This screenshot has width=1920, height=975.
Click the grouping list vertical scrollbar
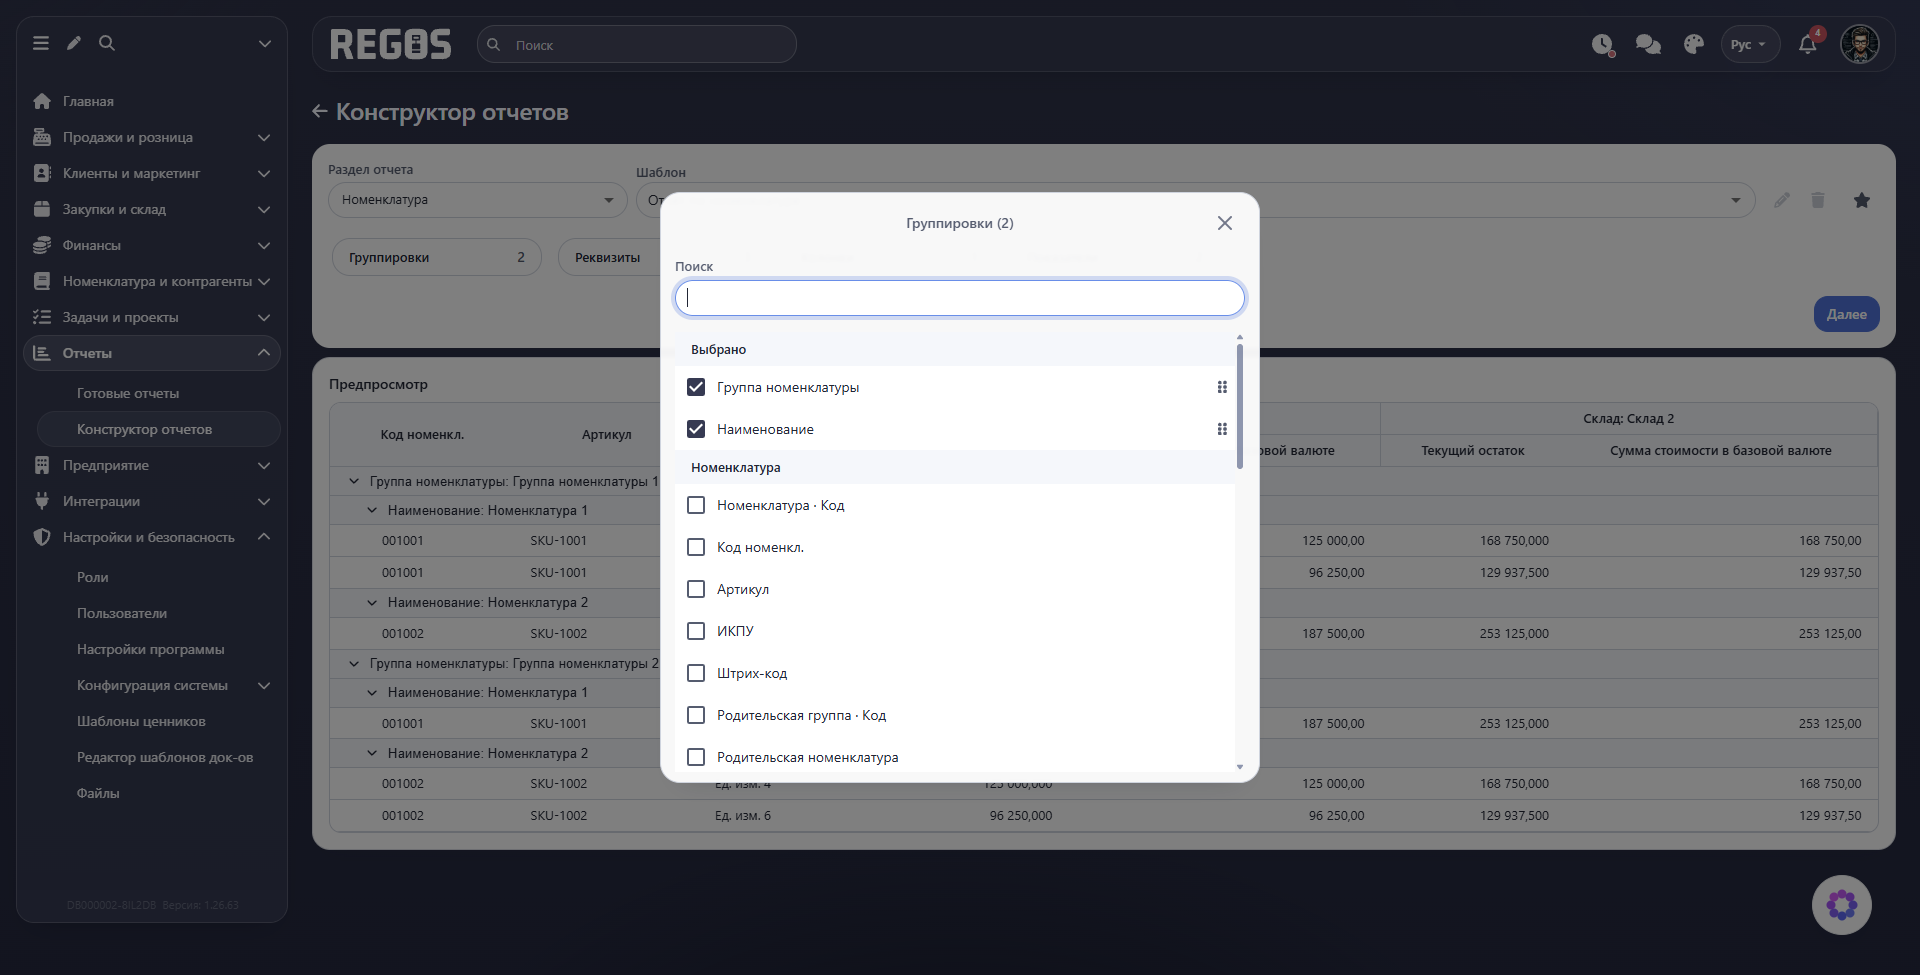[x=1240, y=406]
